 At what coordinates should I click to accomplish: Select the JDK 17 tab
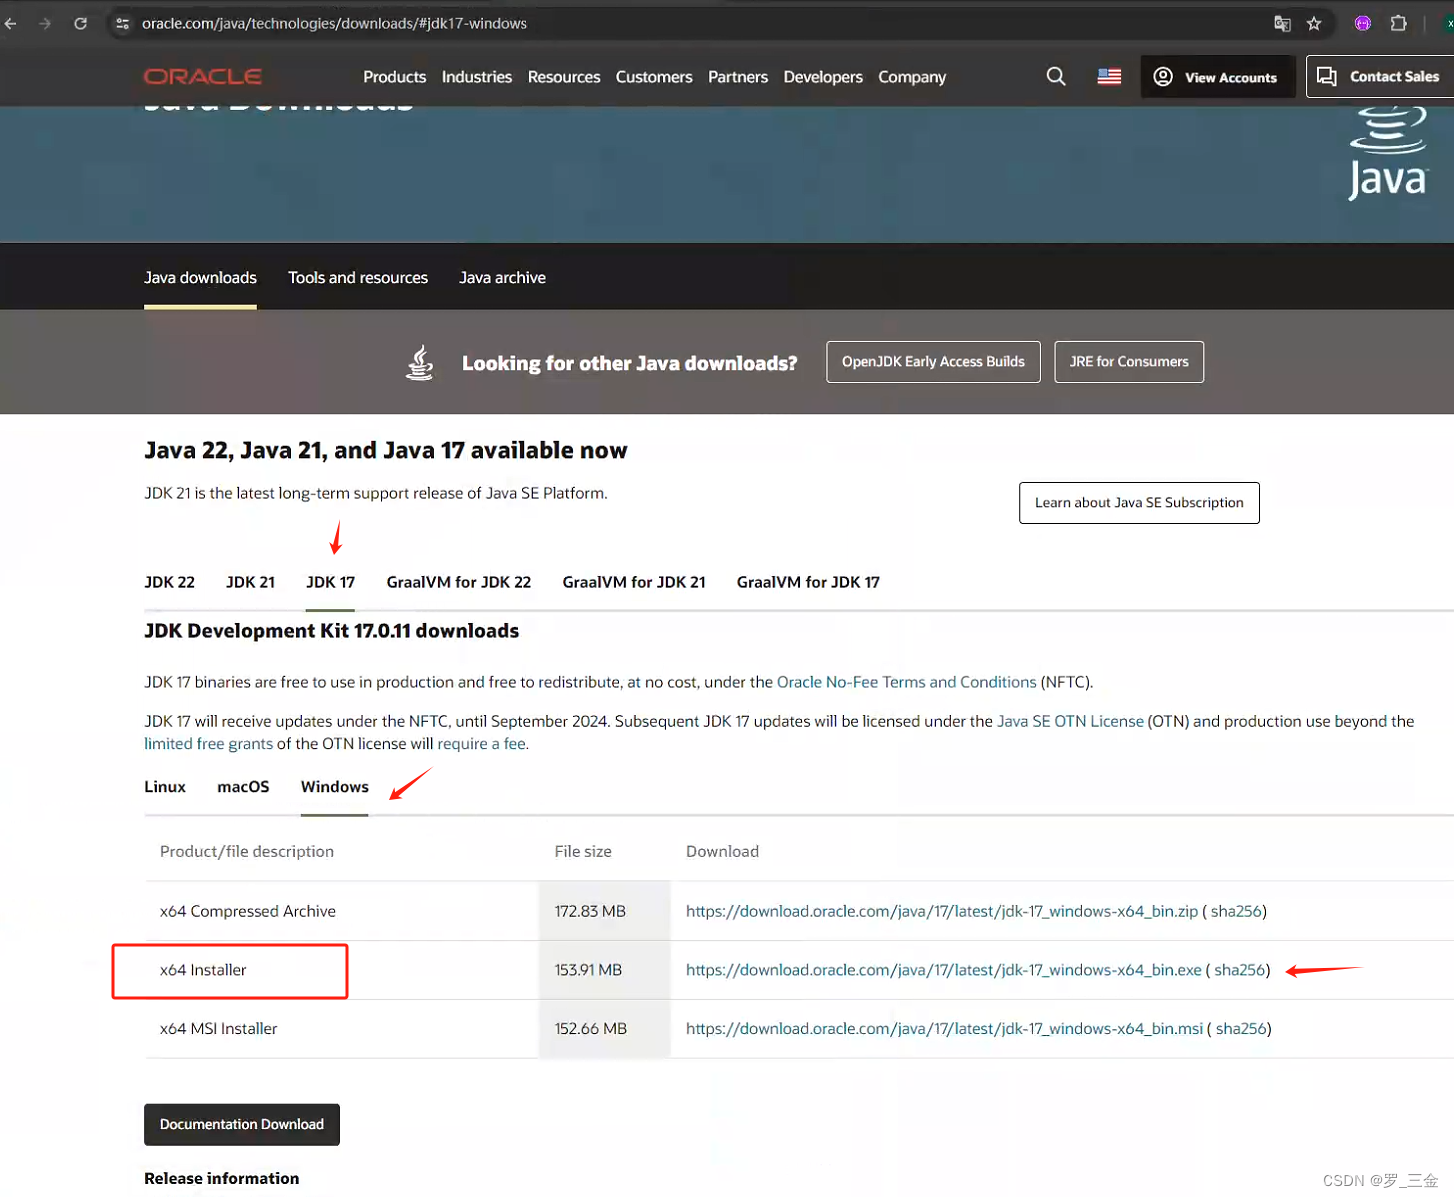[330, 582]
